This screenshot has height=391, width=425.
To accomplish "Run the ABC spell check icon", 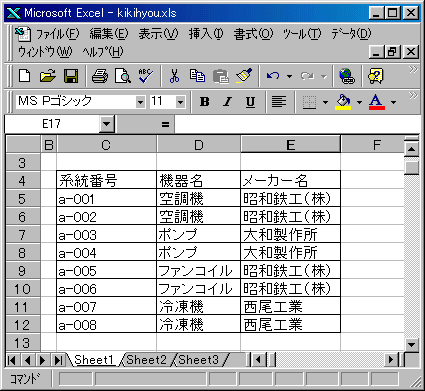I will 146,76.
